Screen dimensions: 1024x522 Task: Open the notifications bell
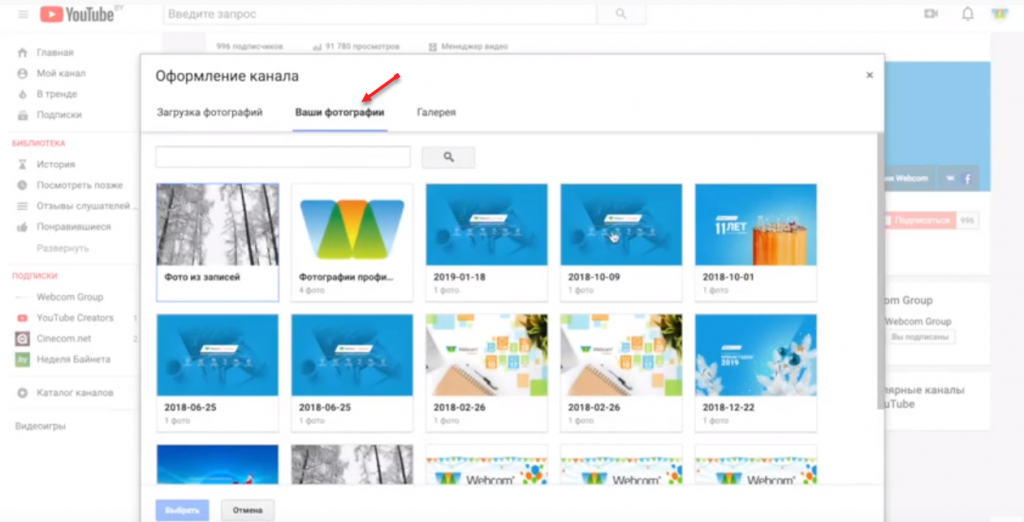pos(967,14)
